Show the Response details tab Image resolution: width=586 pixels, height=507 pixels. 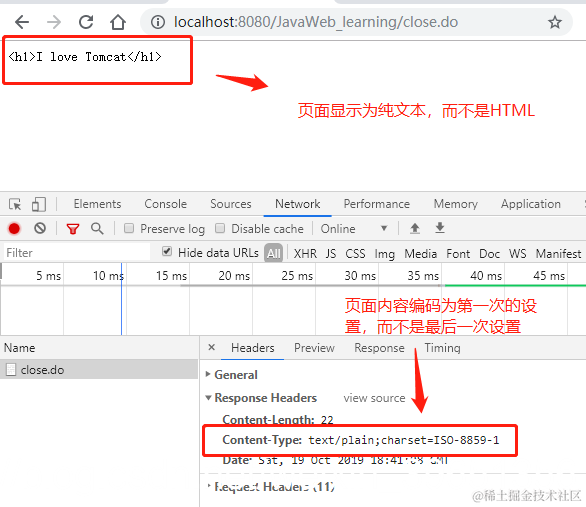pyautogui.click(x=379, y=347)
